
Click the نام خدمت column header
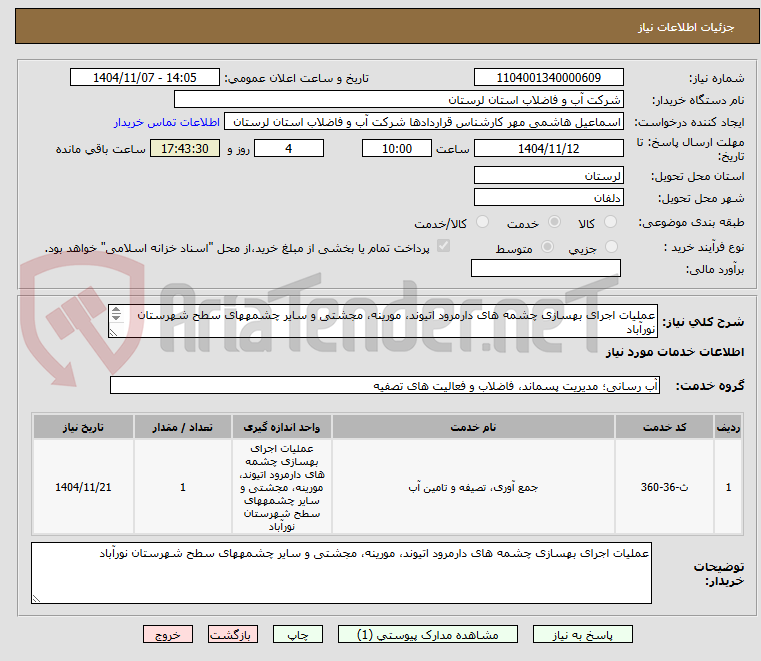pos(473,427)
